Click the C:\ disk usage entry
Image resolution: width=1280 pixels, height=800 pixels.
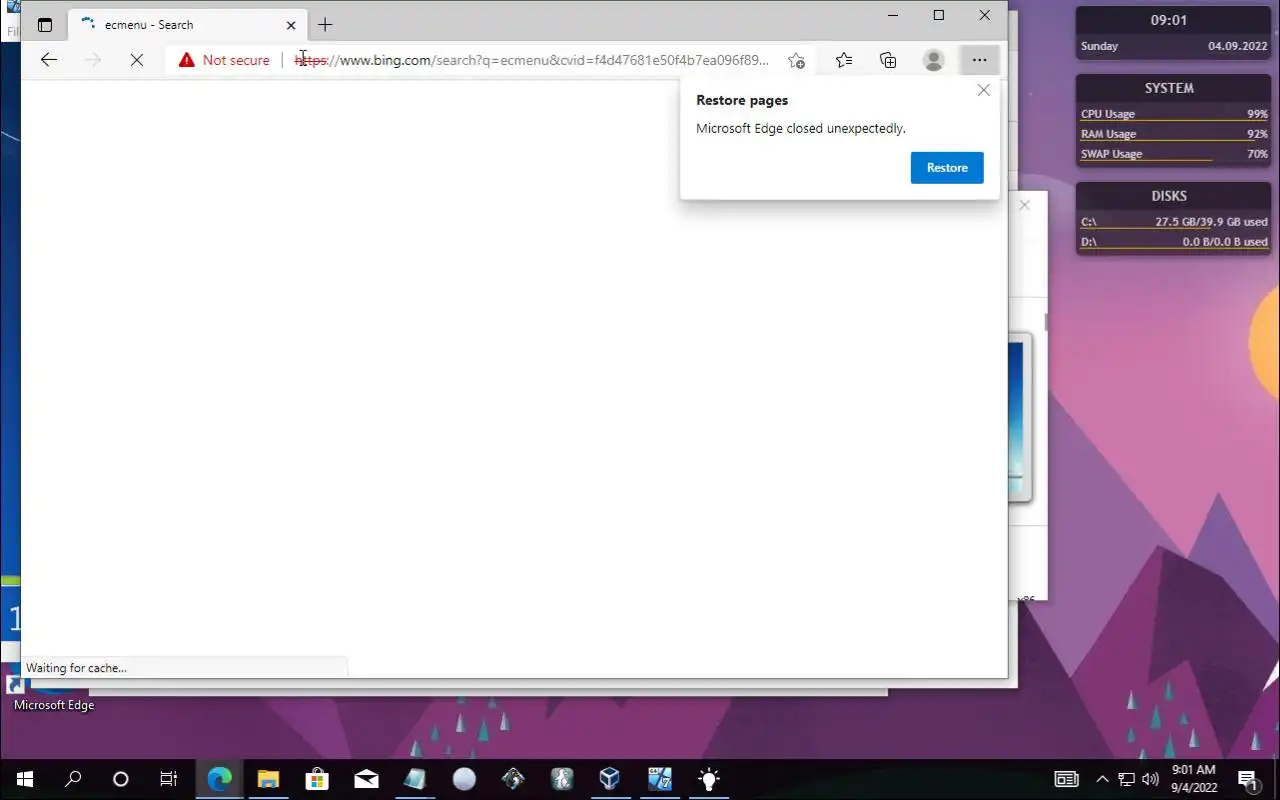tap(1174, 222)
